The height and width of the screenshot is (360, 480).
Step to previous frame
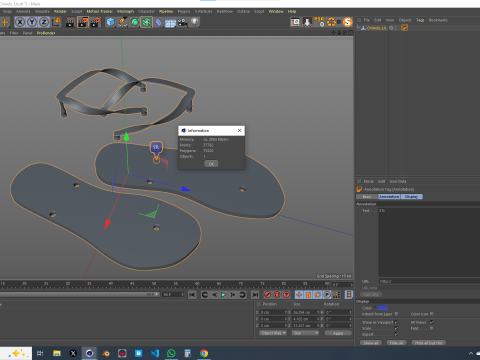point(214,295)
